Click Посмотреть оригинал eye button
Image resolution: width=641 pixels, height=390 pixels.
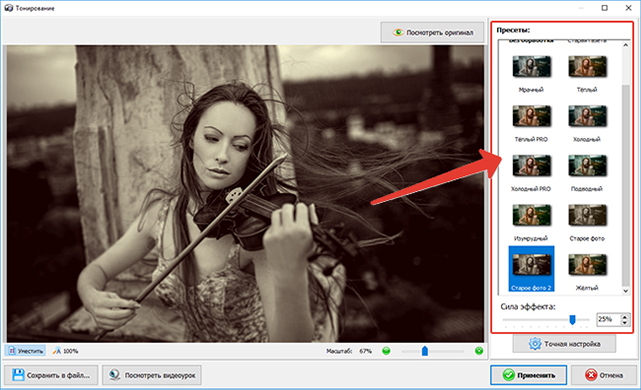click(433, 32)
